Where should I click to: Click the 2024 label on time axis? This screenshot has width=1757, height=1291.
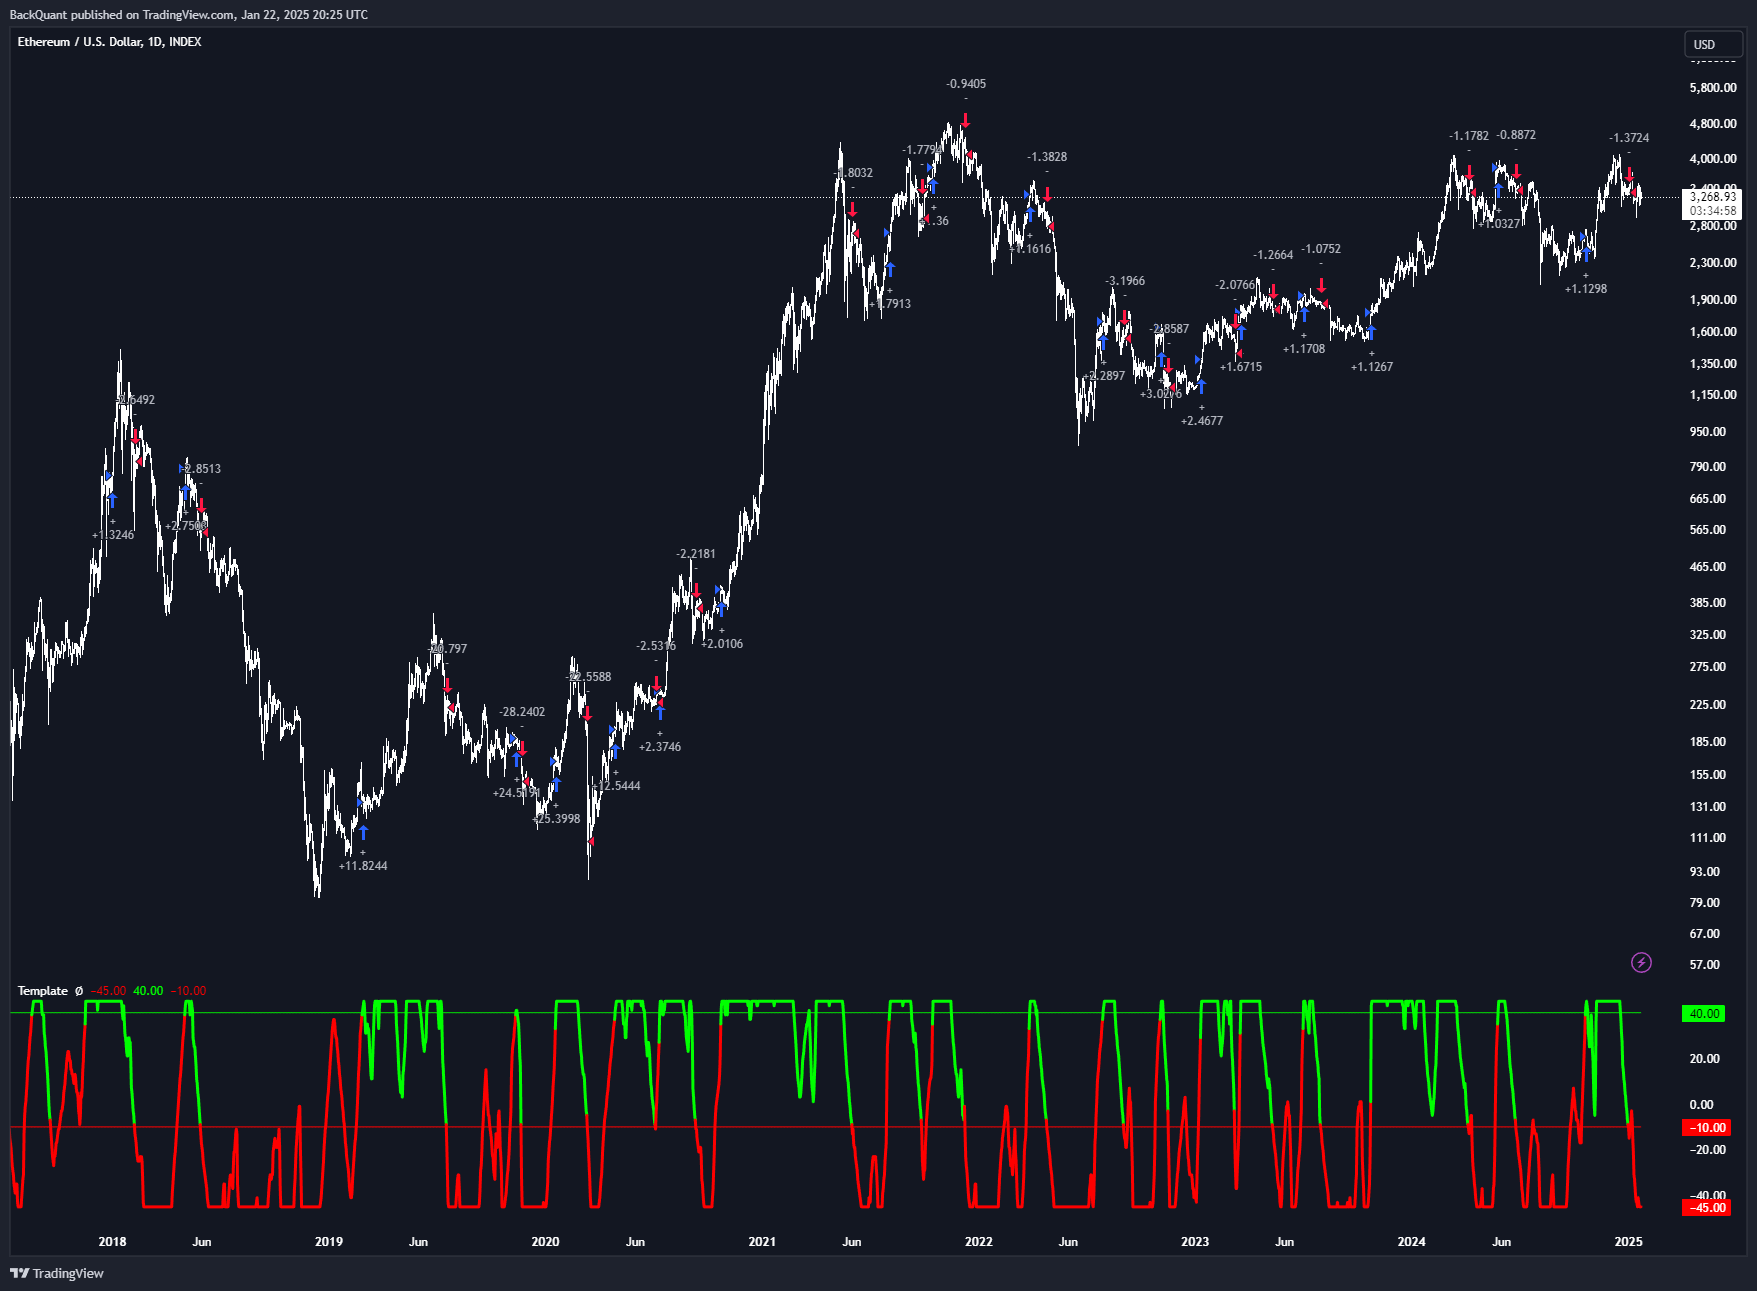click(1412, 1242)
